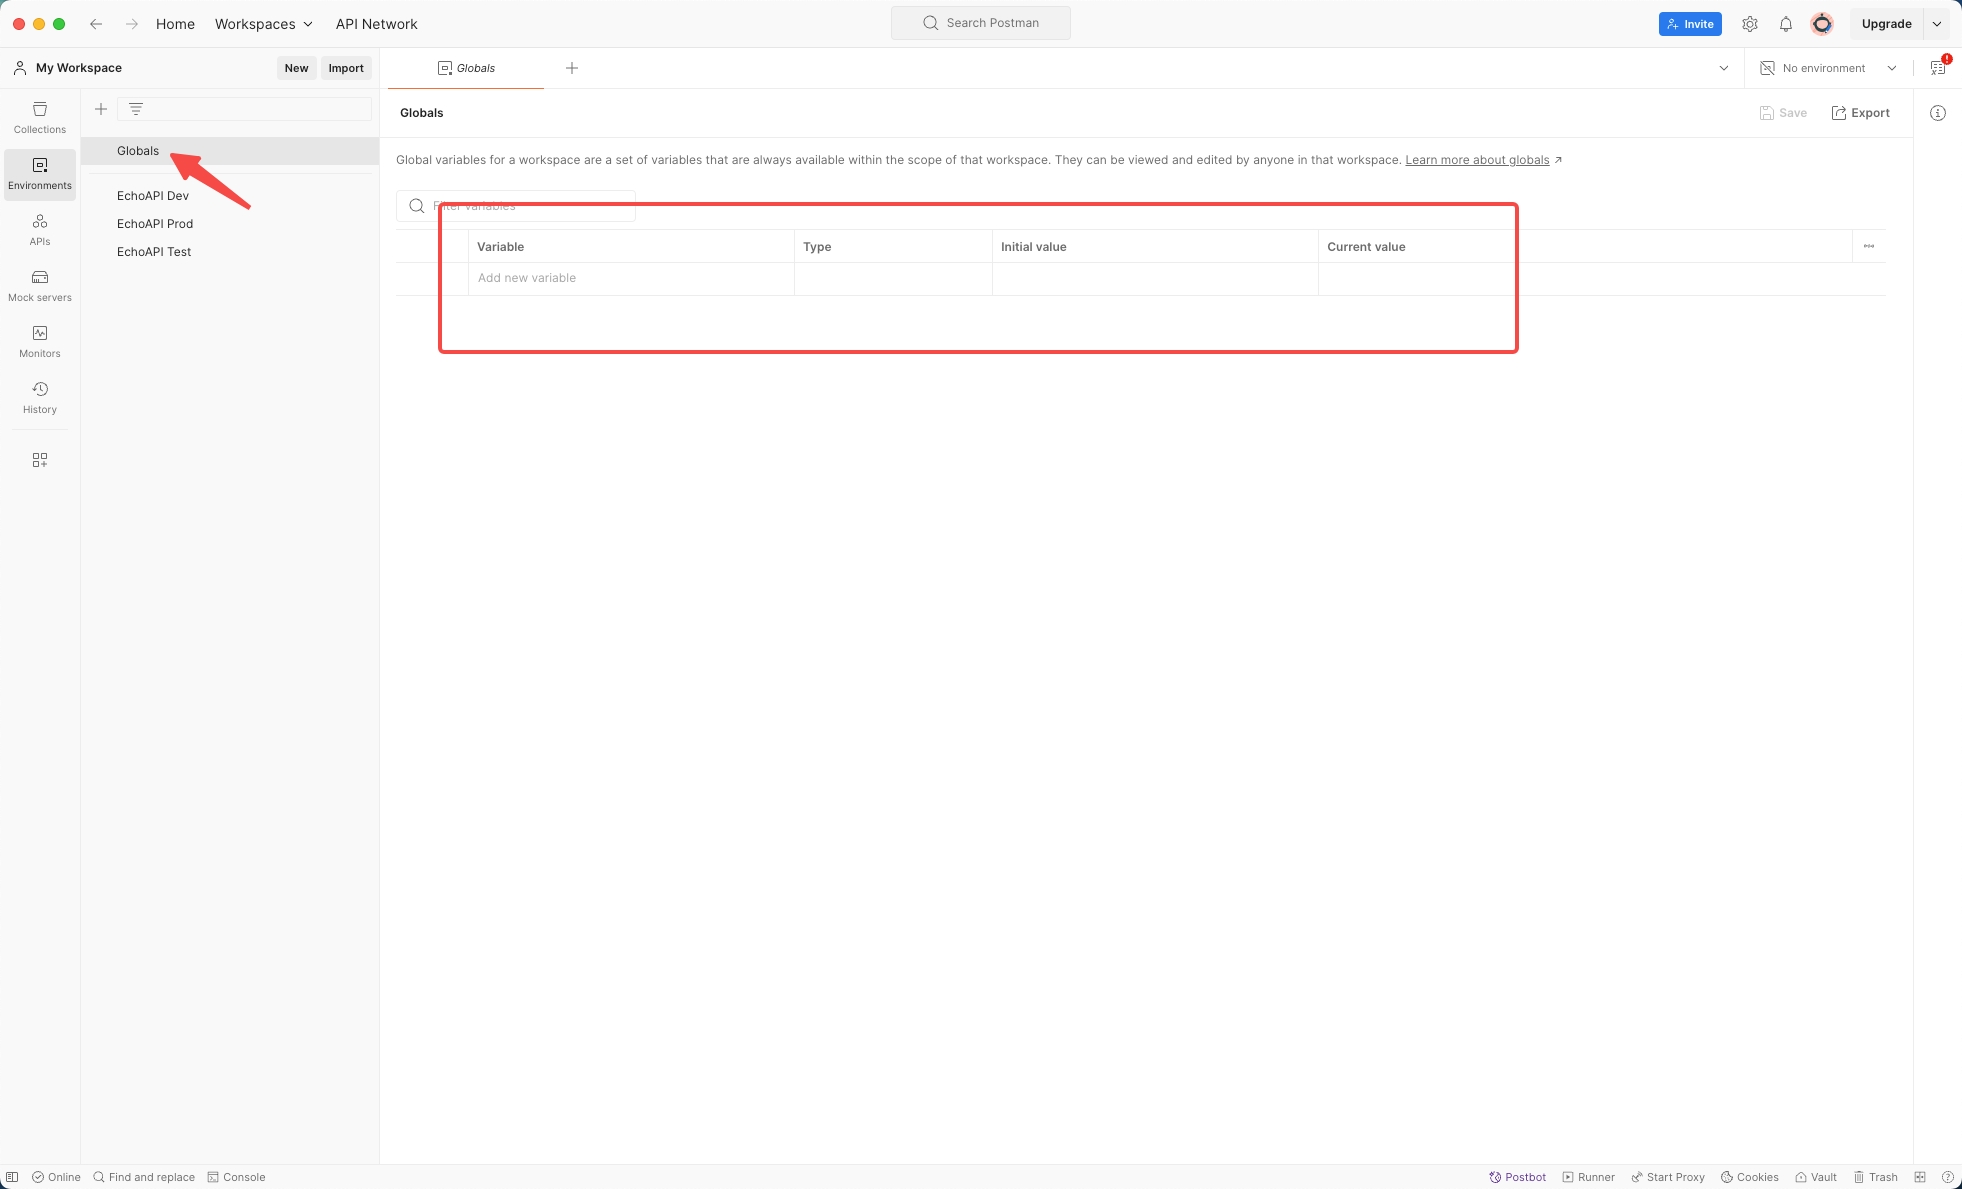Screen dimensions: 1962x1189
Task: Open the Monitors sidebar section
Action: coord(40,341)
